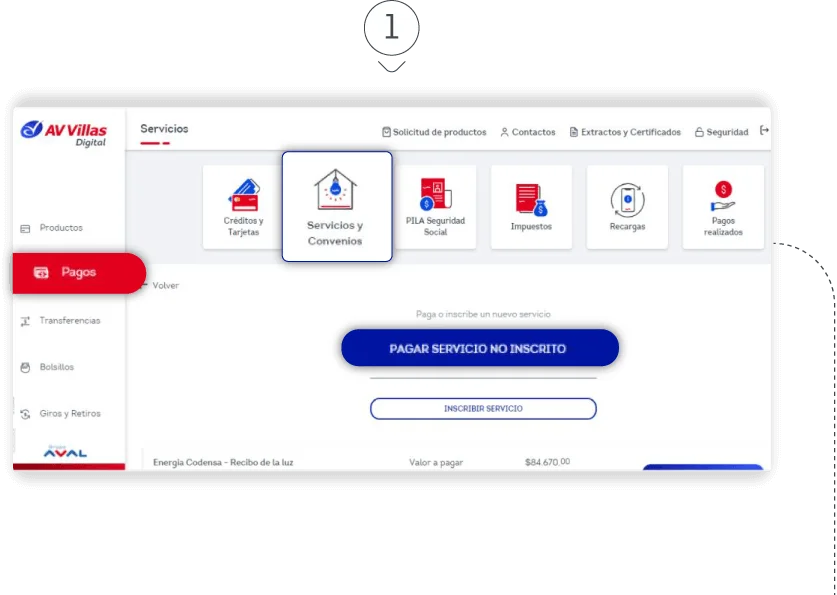Viewport: 837px width, 595px height.
Task: Open PILA Seguridad Social payments
Action: pos(434,205)
